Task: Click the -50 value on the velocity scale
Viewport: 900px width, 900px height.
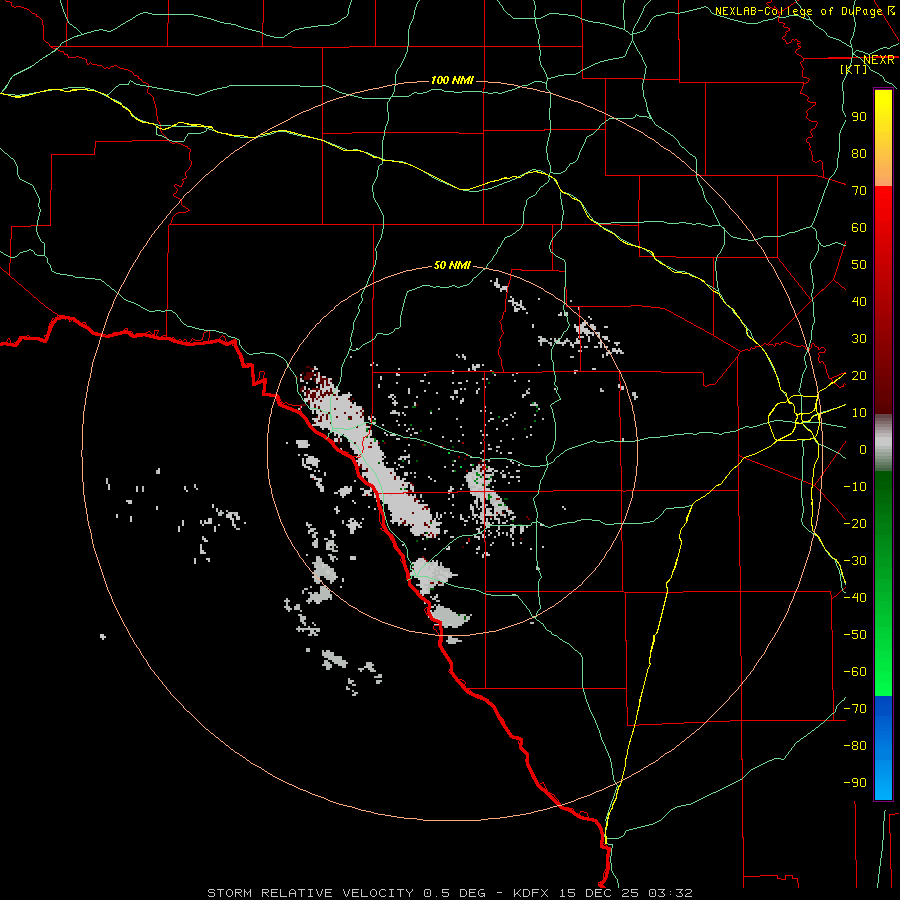Action: click(855, 635)
